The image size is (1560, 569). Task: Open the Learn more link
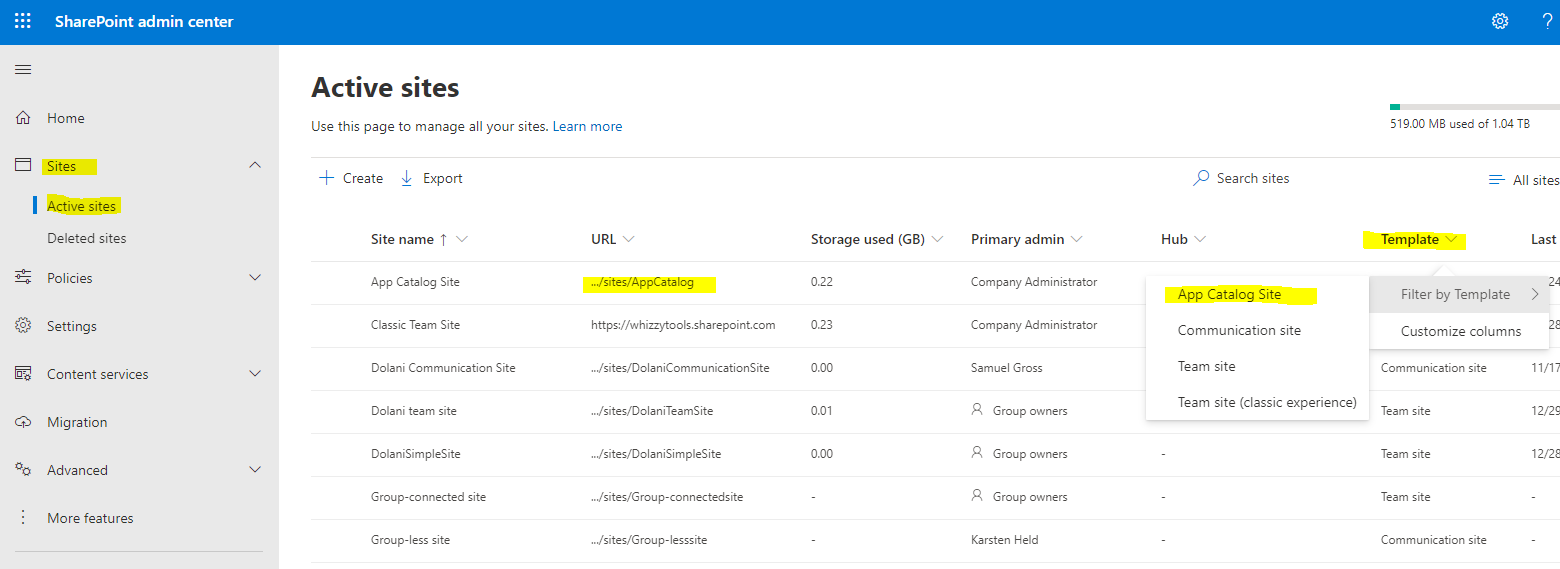587,126
